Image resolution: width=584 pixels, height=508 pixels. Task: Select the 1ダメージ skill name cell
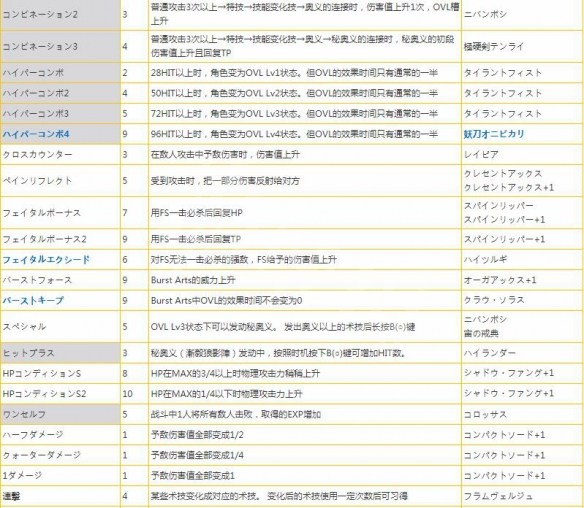pyautogui.click(x=60, y=476)
